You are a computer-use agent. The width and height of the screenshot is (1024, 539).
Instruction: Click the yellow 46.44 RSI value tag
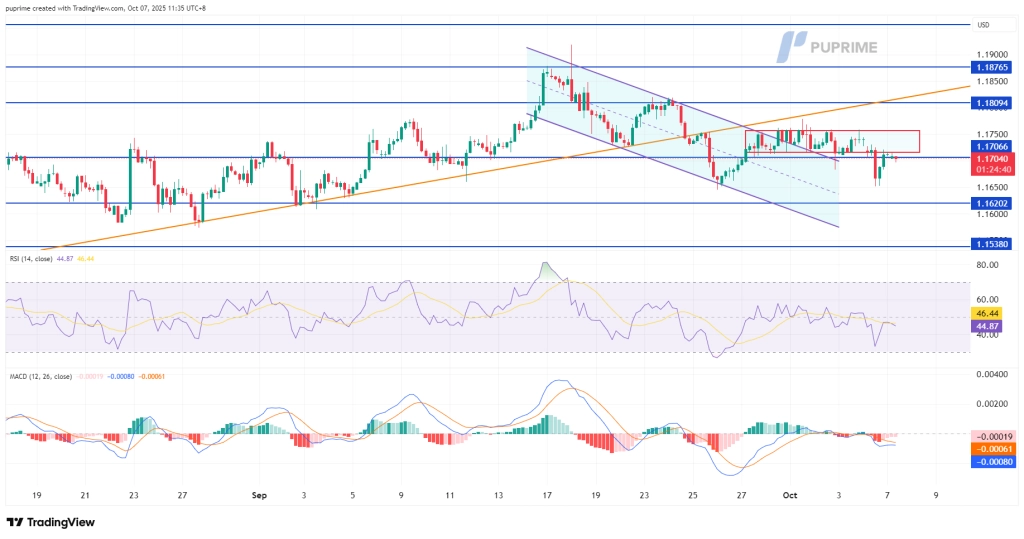click(x=989, y=313)
